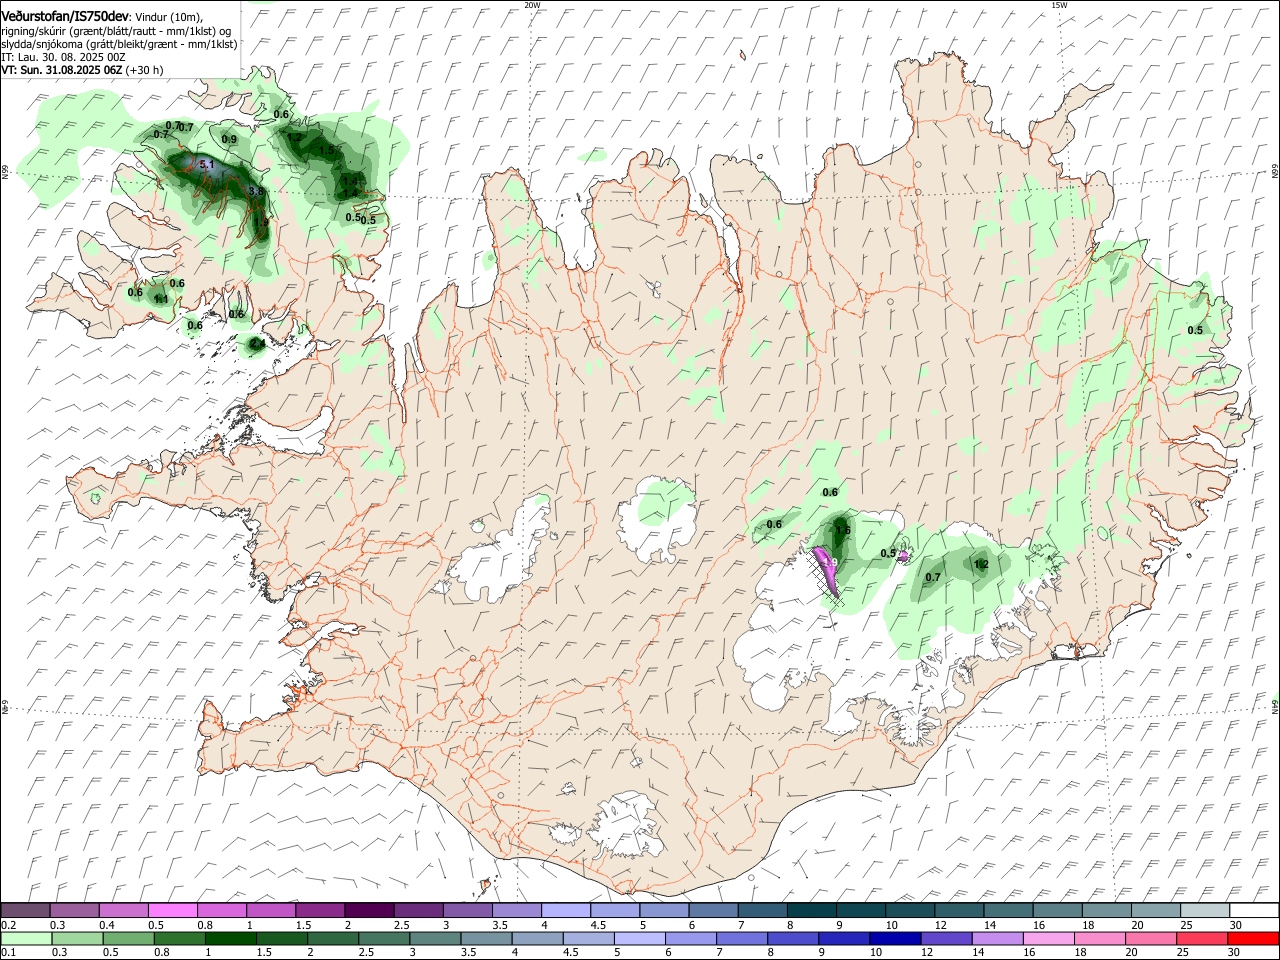Click the dark teal swatch labeled 8 in top legend row
This screenshot has width=1280, height=960.
pos(811,910)
